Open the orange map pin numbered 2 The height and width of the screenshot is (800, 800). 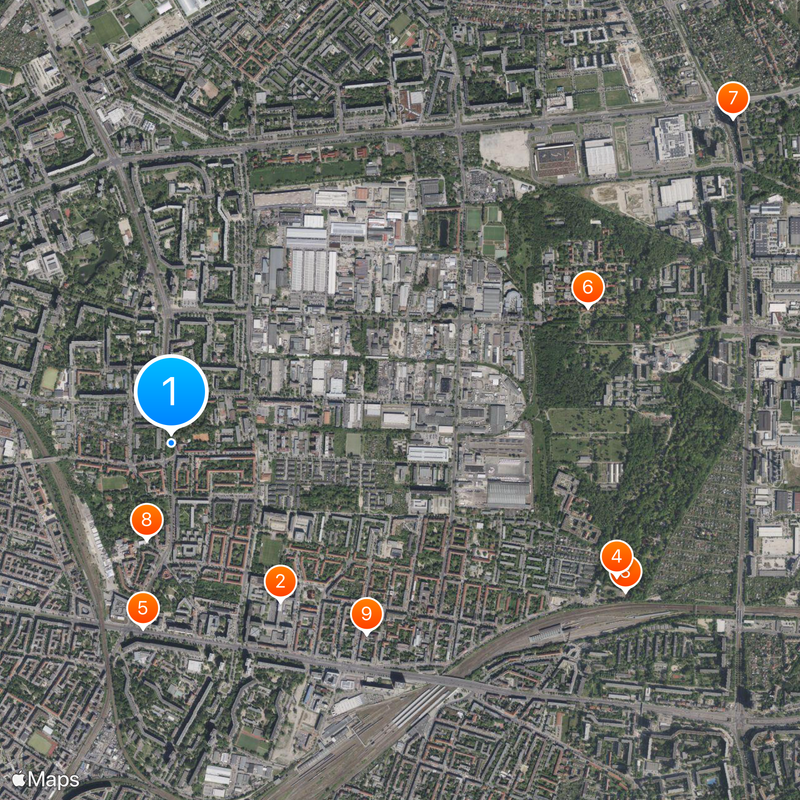click(x=280, y=582)
